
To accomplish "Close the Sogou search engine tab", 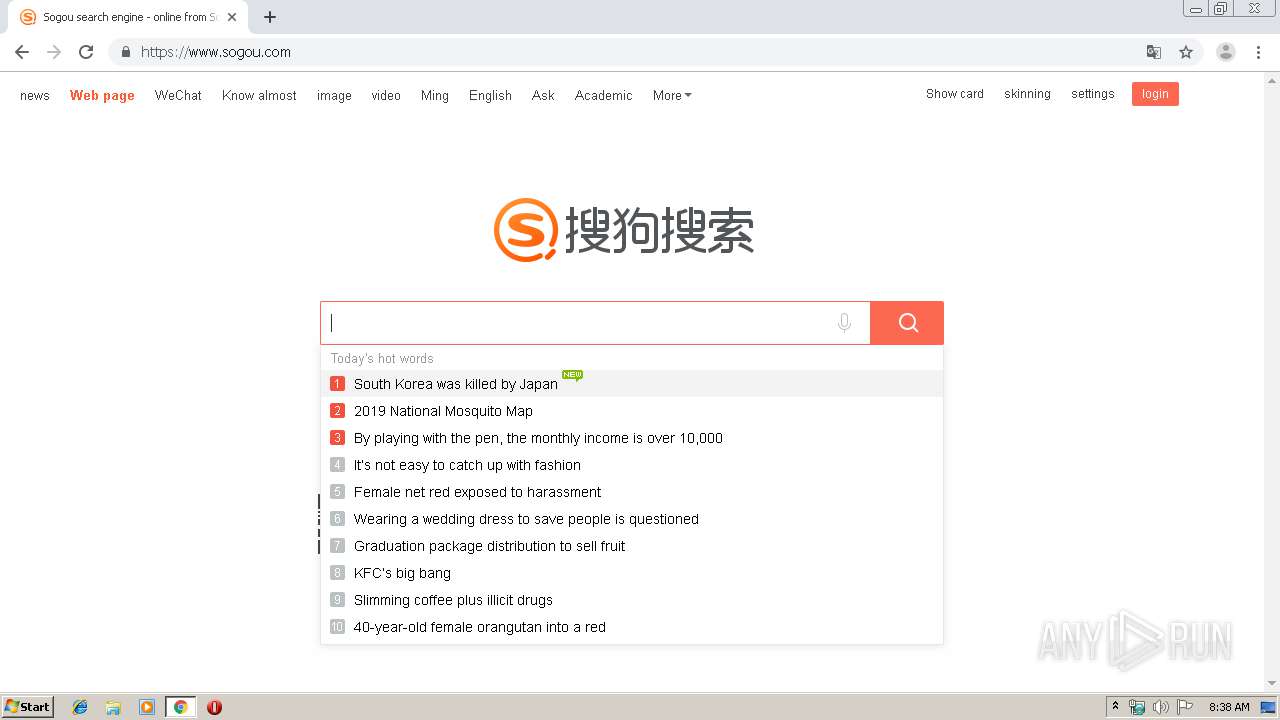I will (232, 17).
